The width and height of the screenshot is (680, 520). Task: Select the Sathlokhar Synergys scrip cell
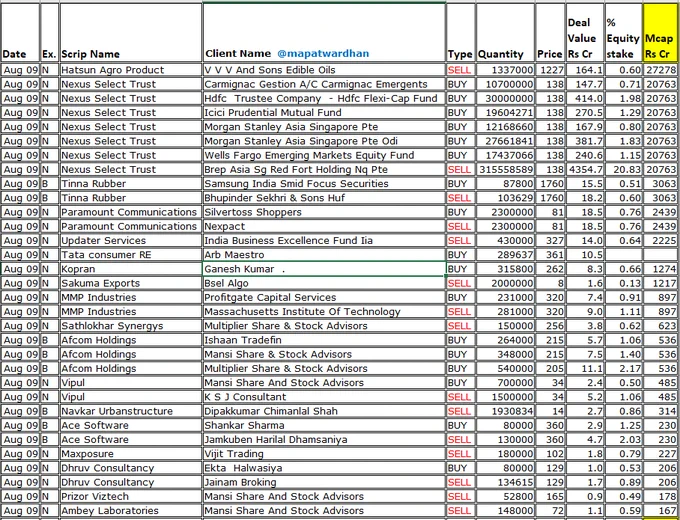(131, 326)
